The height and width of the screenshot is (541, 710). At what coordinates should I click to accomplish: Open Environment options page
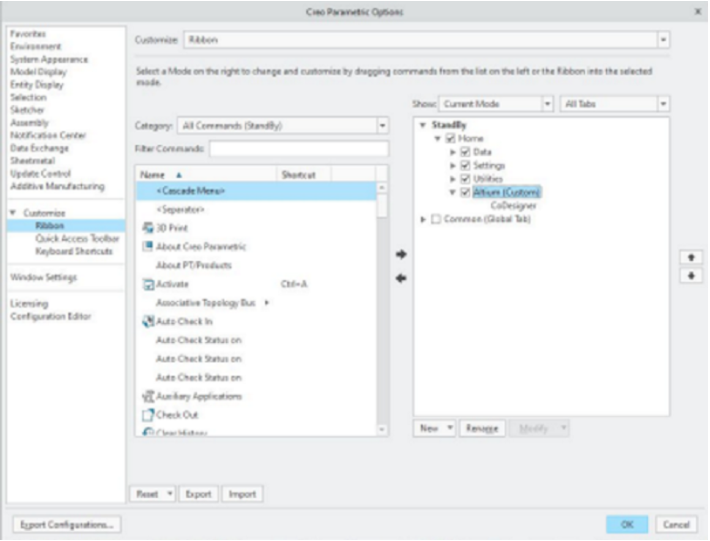pyautogui.click(x=36, y=46)
